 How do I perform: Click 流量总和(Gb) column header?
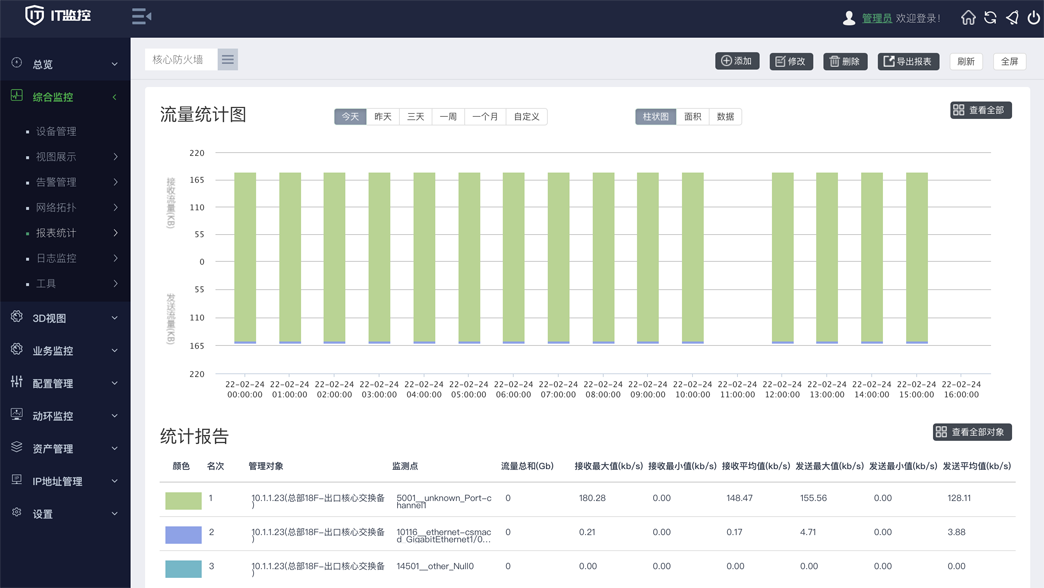(x=527, y=466)
